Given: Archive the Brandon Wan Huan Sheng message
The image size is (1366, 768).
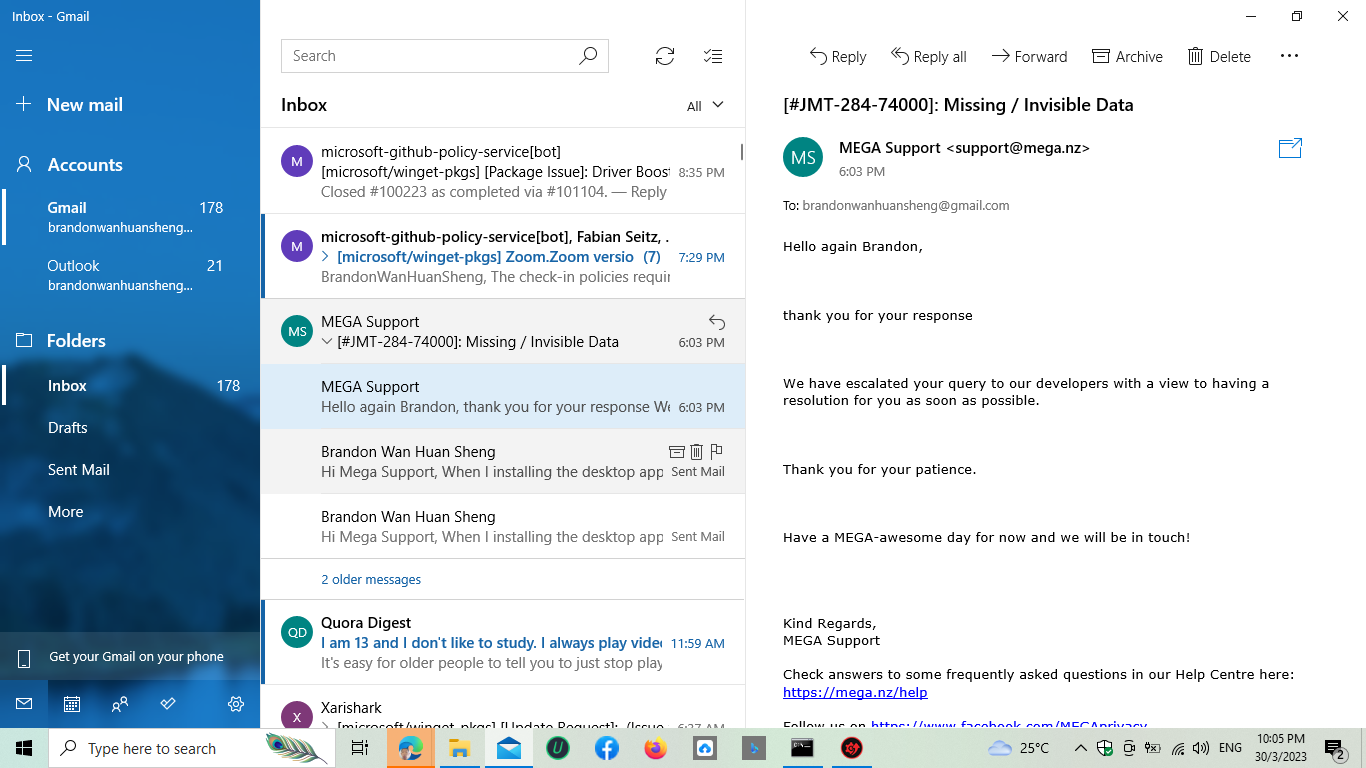Looking at the screenshot, I should coord(676,452).
